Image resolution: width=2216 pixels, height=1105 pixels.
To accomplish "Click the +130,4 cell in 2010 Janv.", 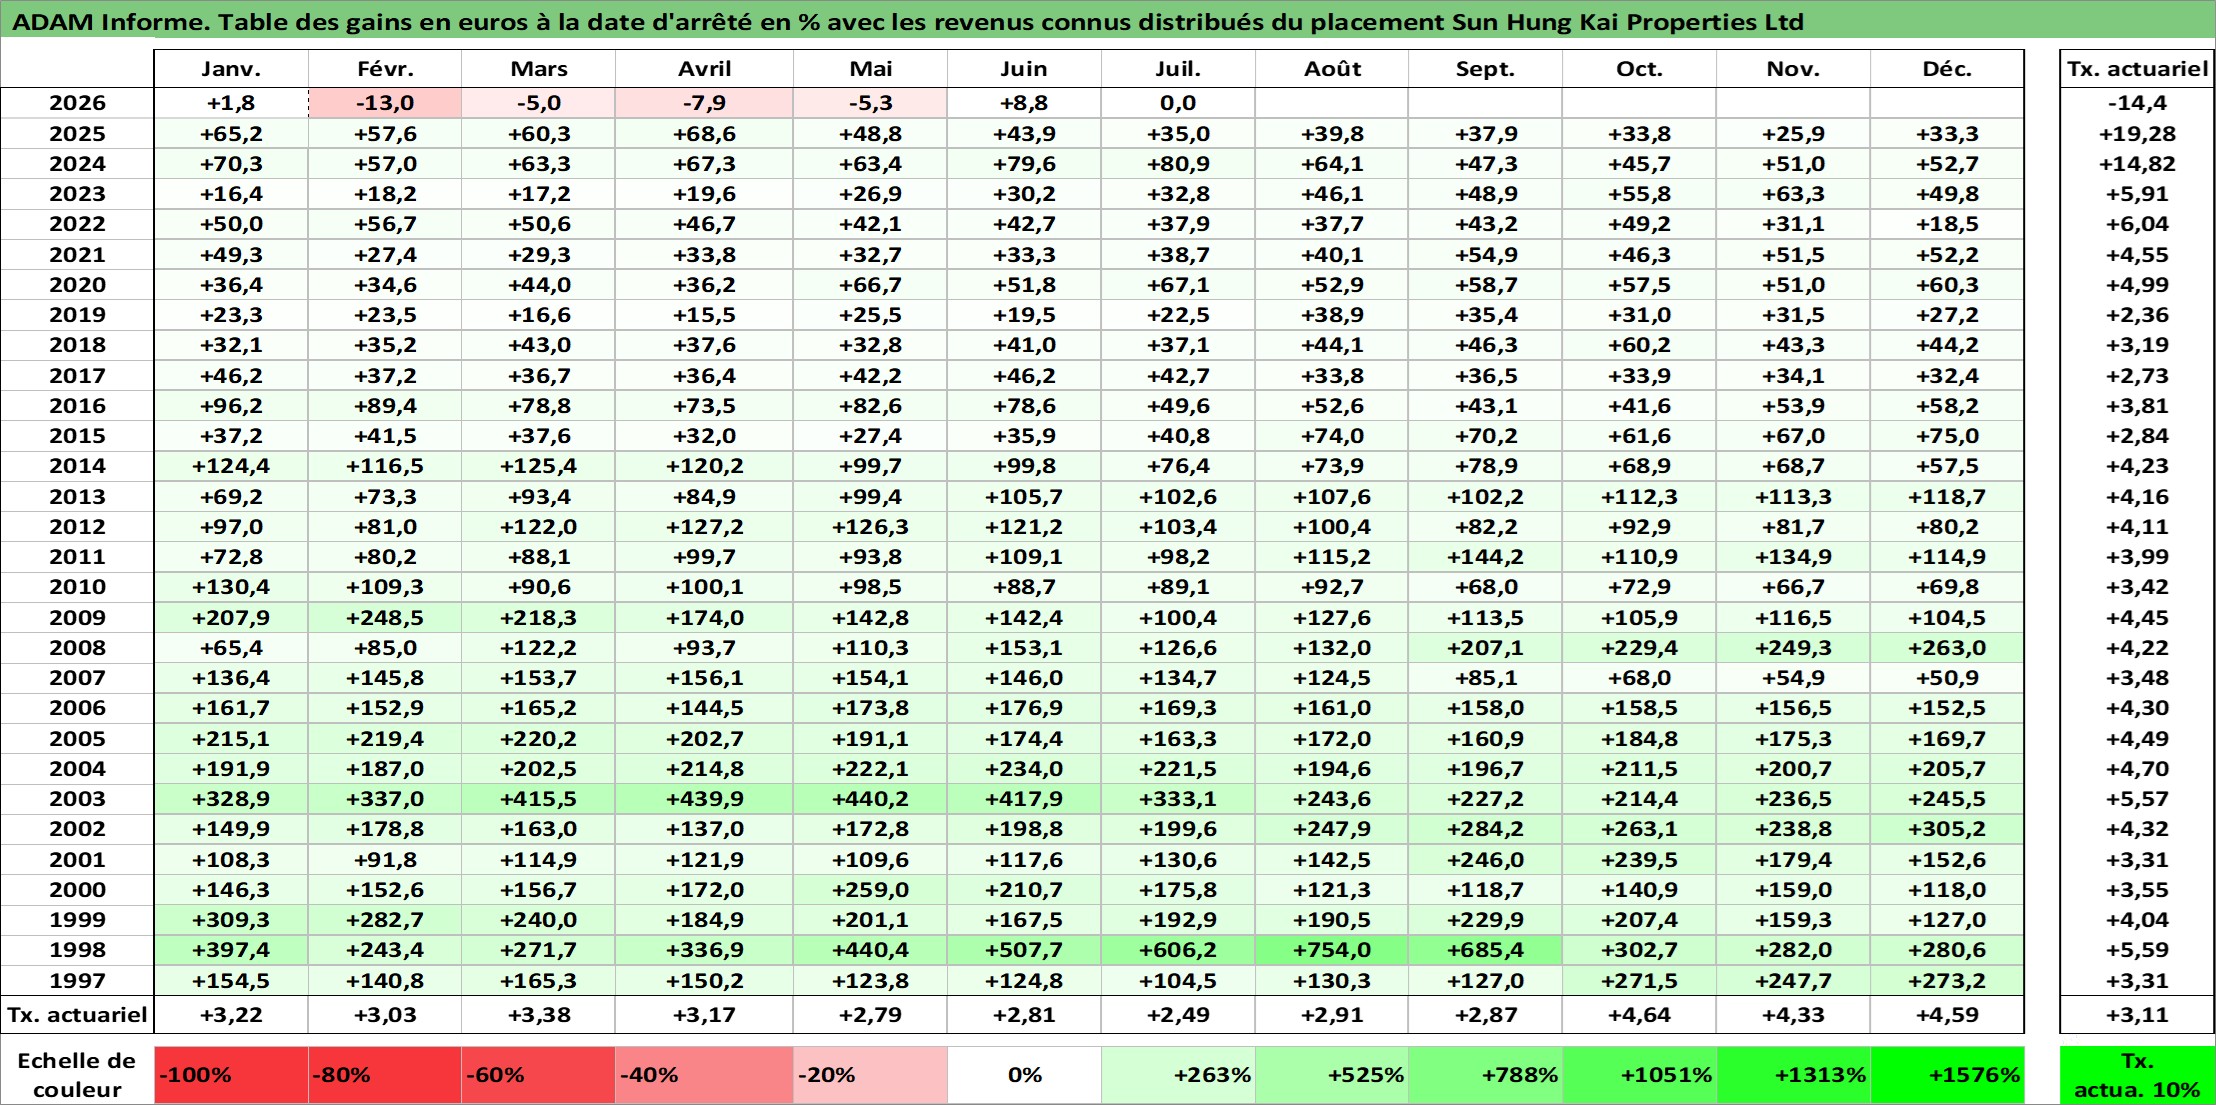I will tap(231, 587).
